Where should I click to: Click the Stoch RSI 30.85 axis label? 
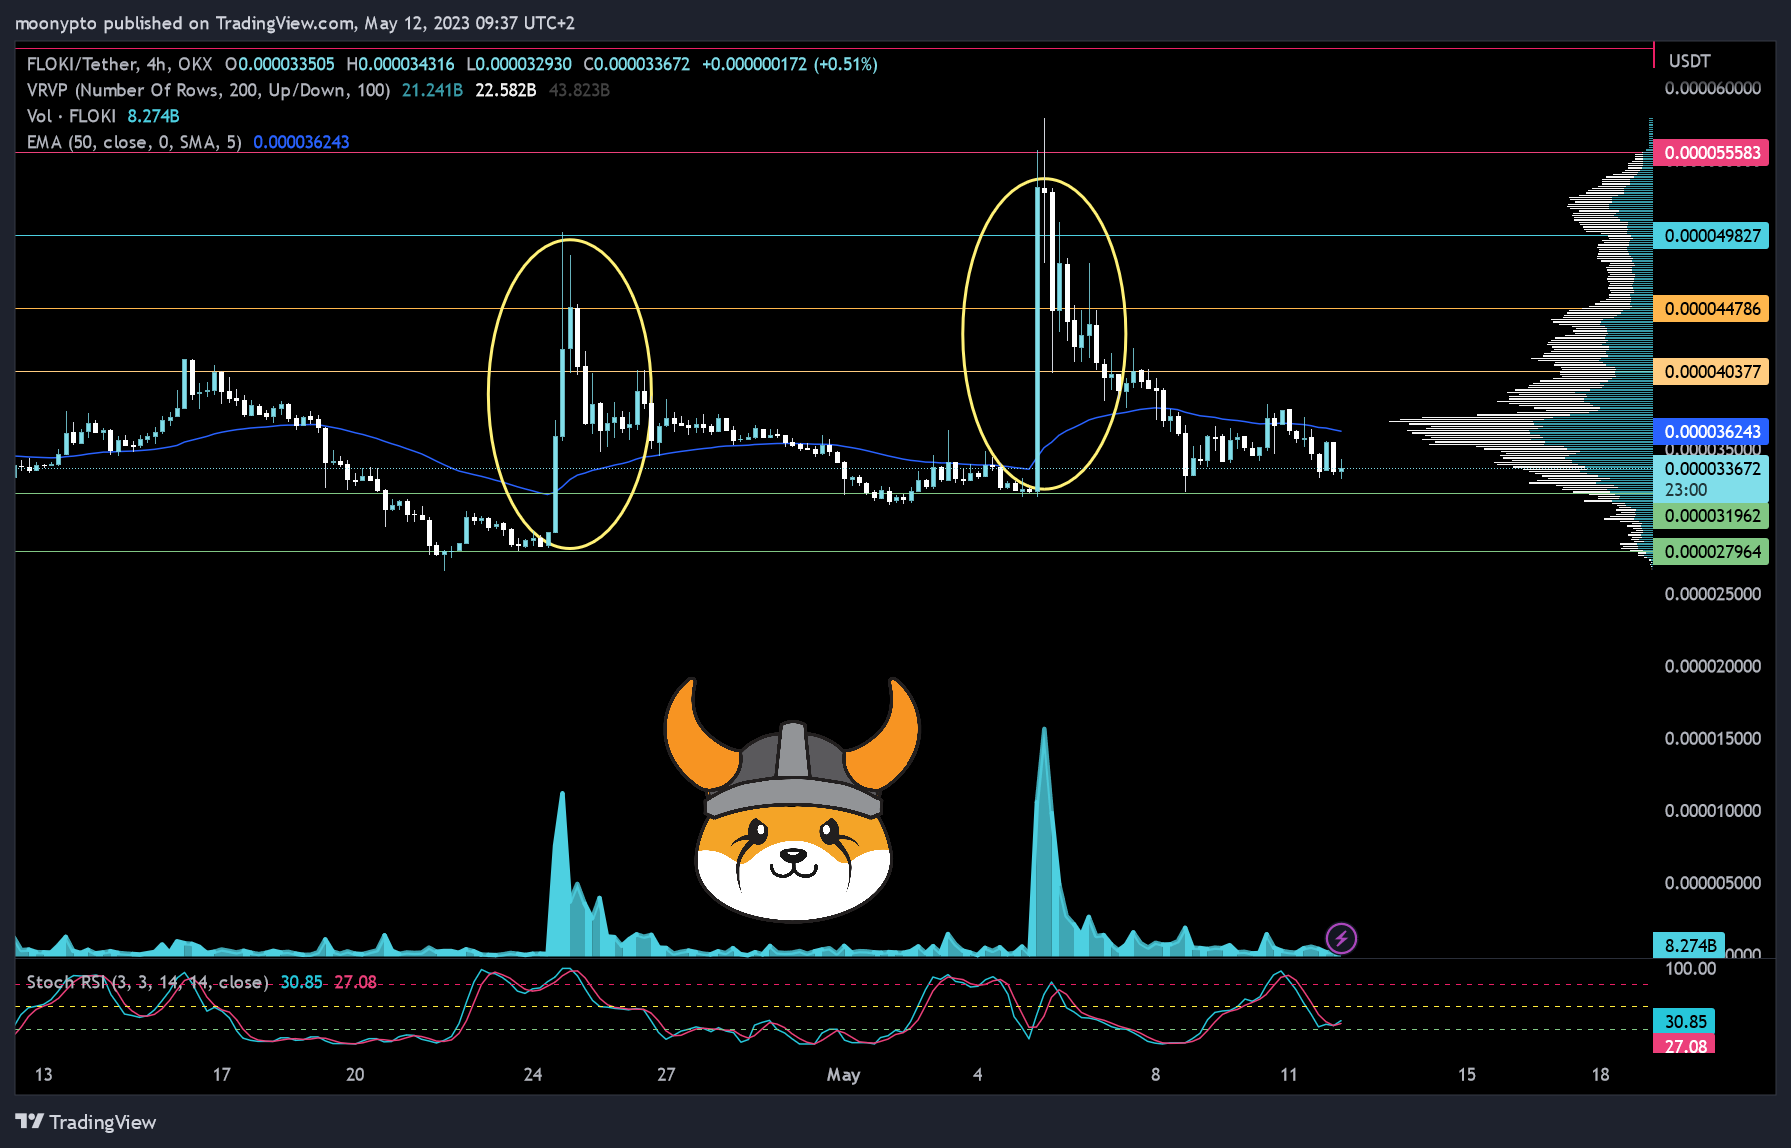[x=1685, y=1022]
